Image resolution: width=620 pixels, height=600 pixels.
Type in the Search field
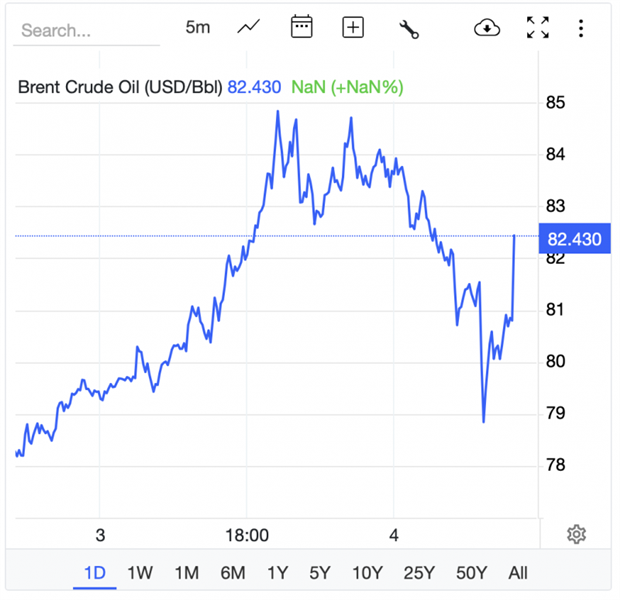pos(86,30)
